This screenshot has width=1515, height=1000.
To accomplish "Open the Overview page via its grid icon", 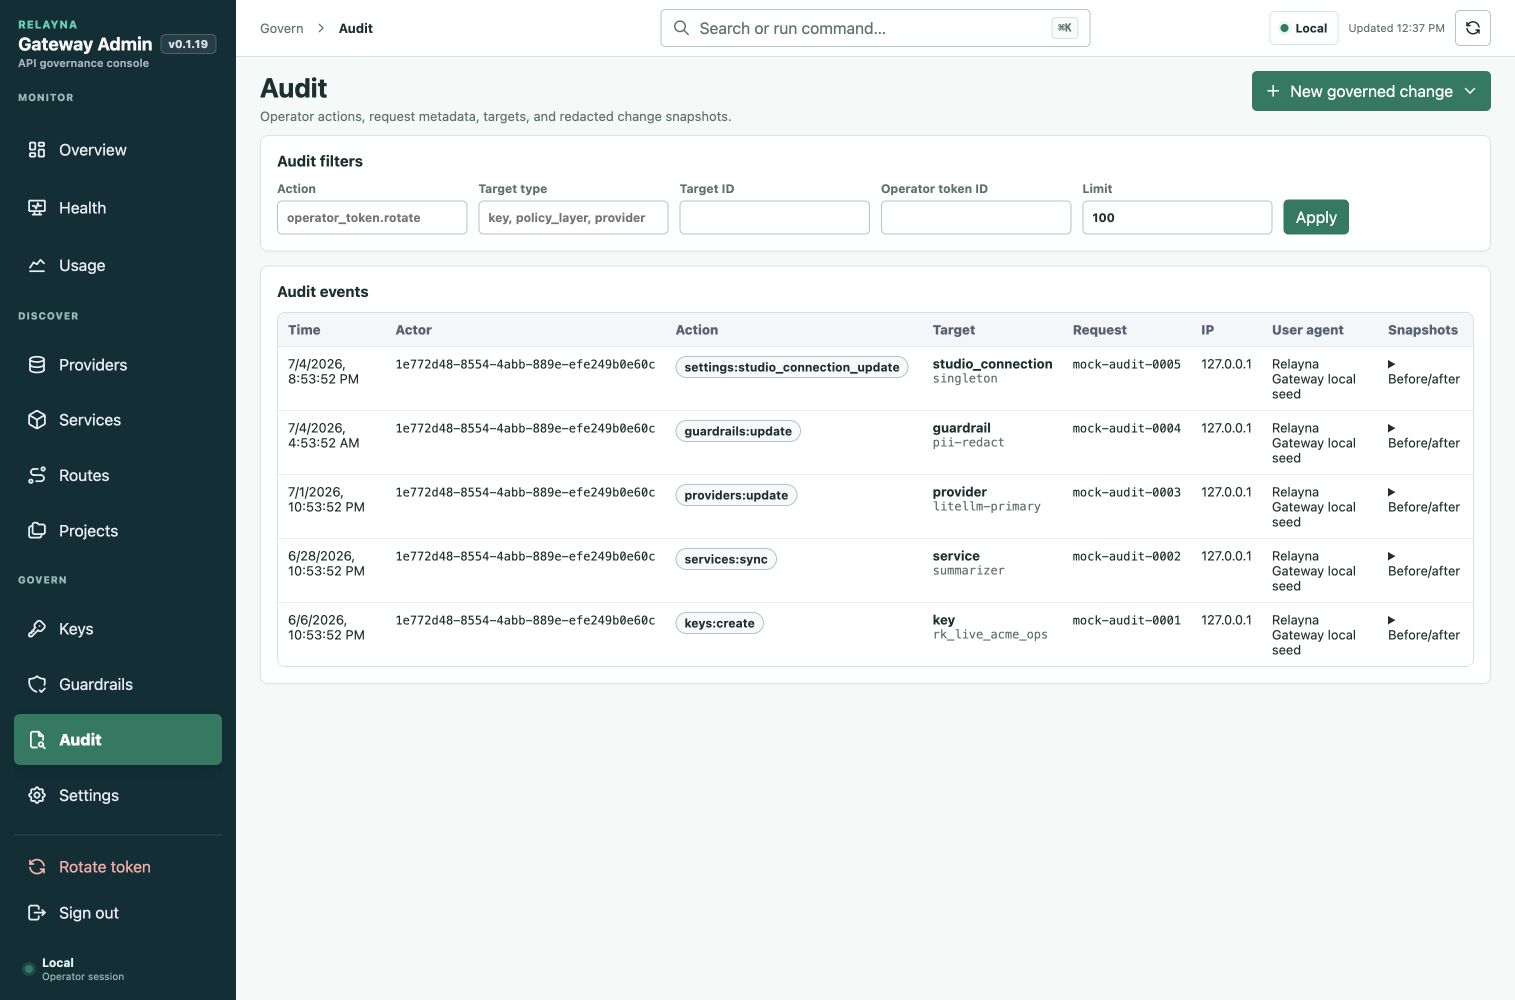I will 37,150.
